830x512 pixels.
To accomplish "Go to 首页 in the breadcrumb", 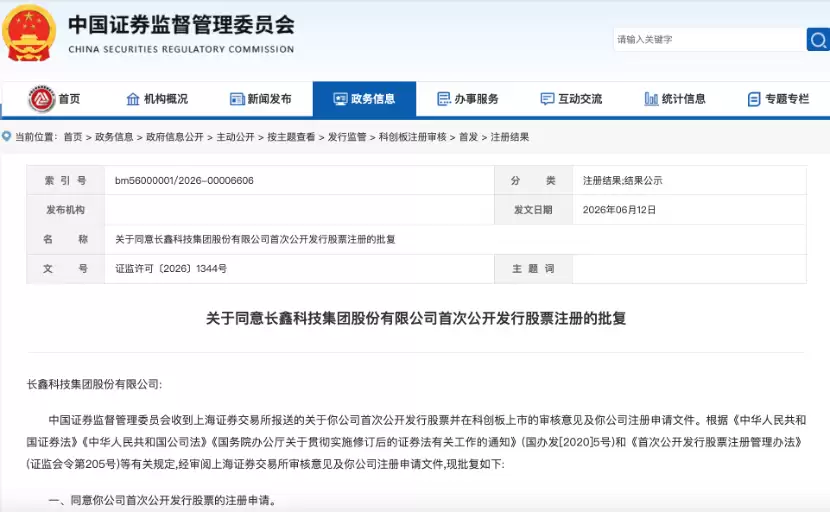I will 73,137.
